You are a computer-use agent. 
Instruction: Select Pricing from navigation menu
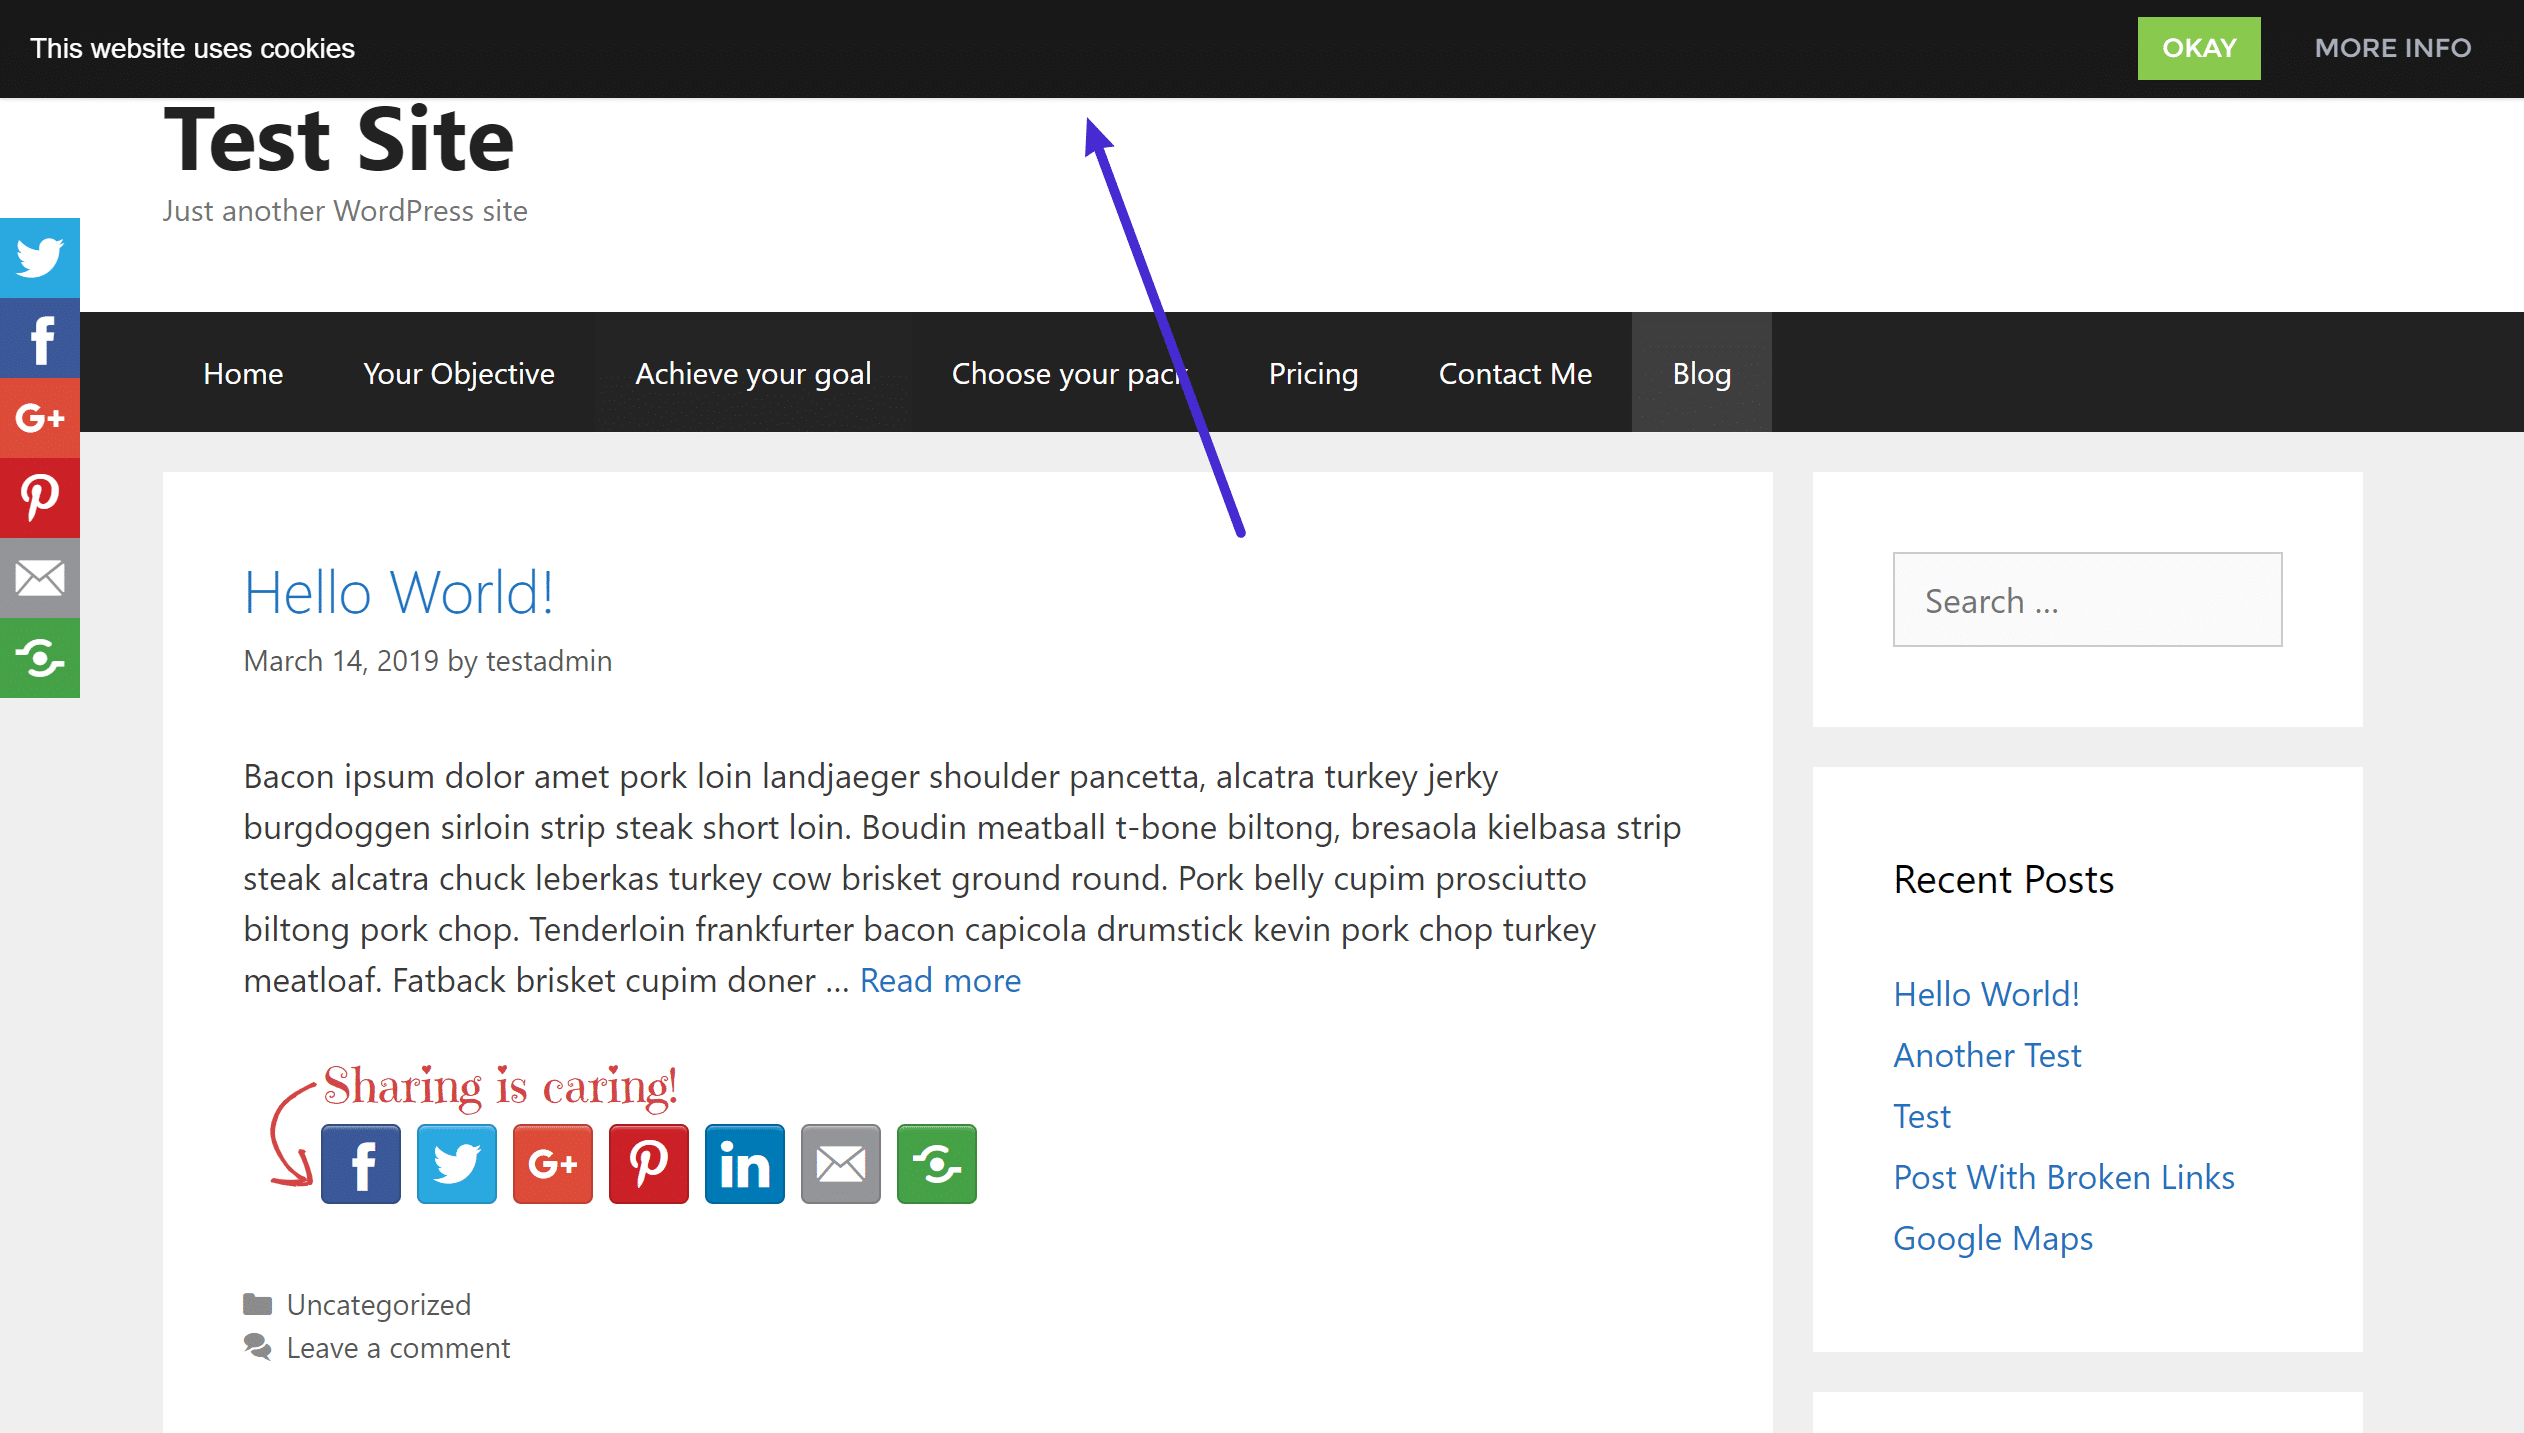(x=1312, y=373)
